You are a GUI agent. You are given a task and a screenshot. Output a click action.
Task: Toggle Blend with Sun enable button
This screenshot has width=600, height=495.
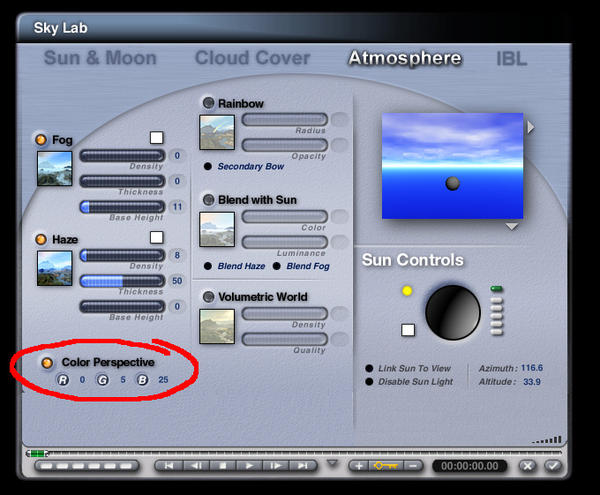(209, 200)
